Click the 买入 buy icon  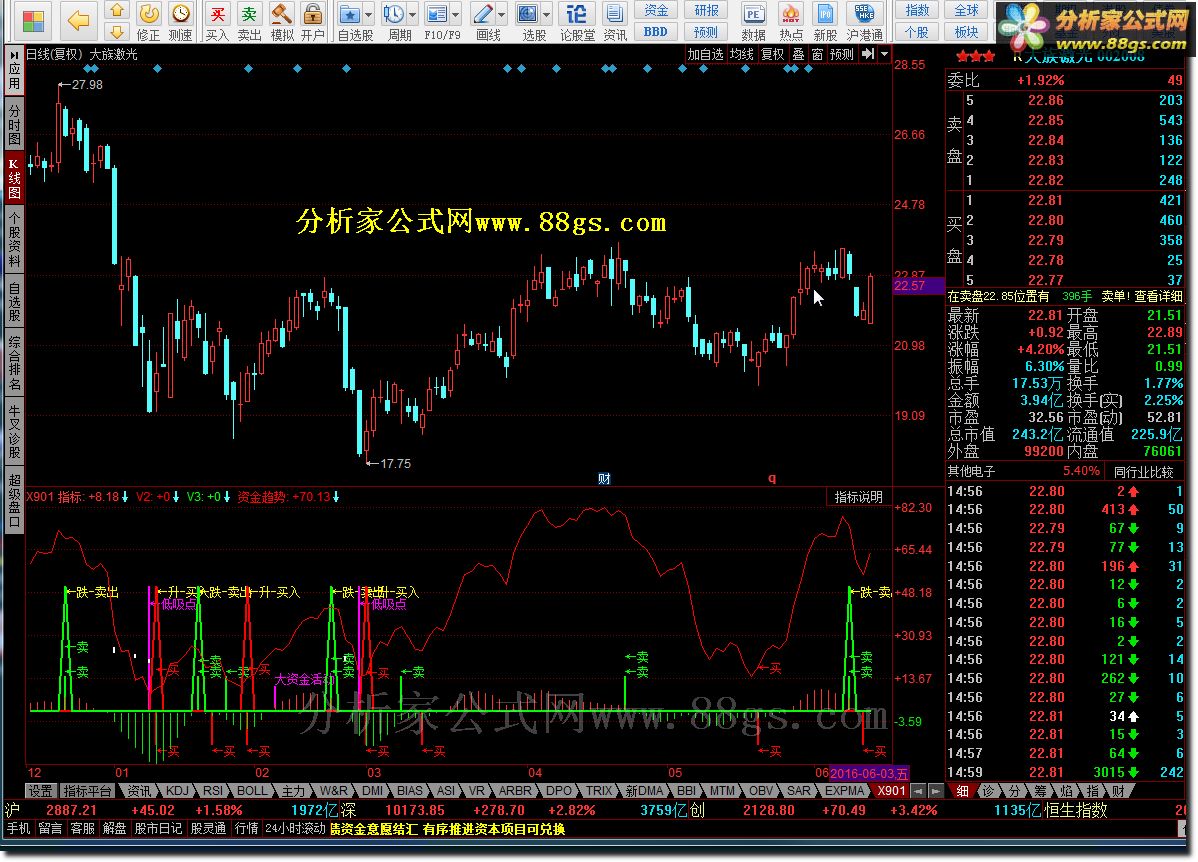pyautogui.click(x=217, y=21)
